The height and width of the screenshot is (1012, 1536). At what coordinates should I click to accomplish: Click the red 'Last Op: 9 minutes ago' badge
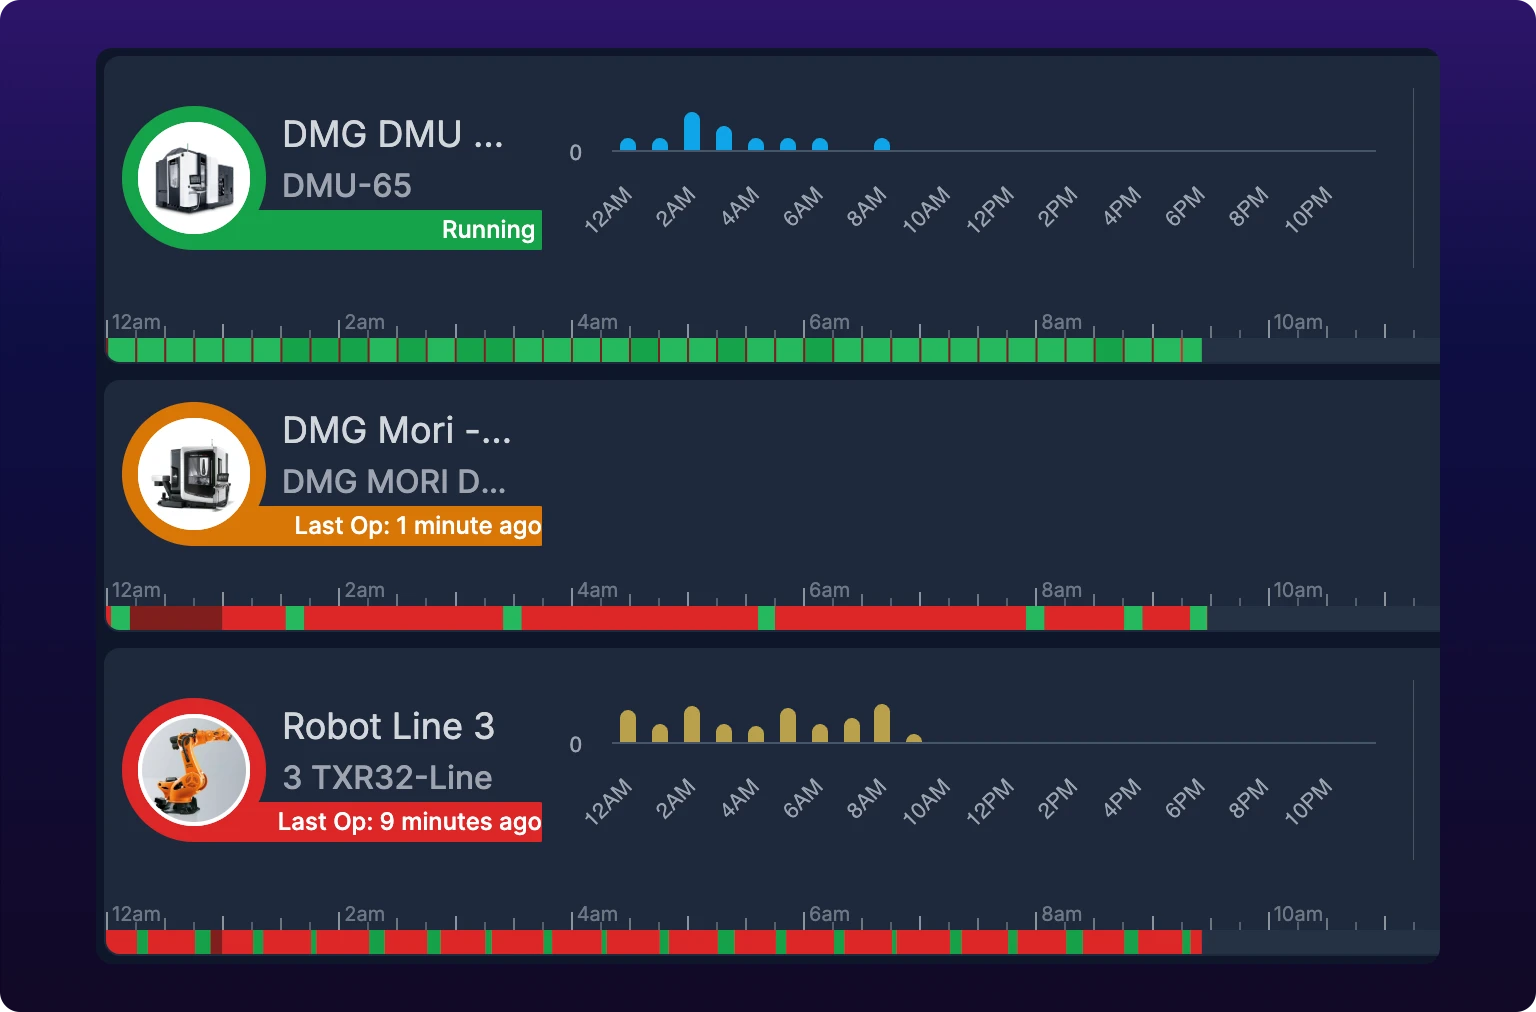pyautogui.click(x=409, y=822)
